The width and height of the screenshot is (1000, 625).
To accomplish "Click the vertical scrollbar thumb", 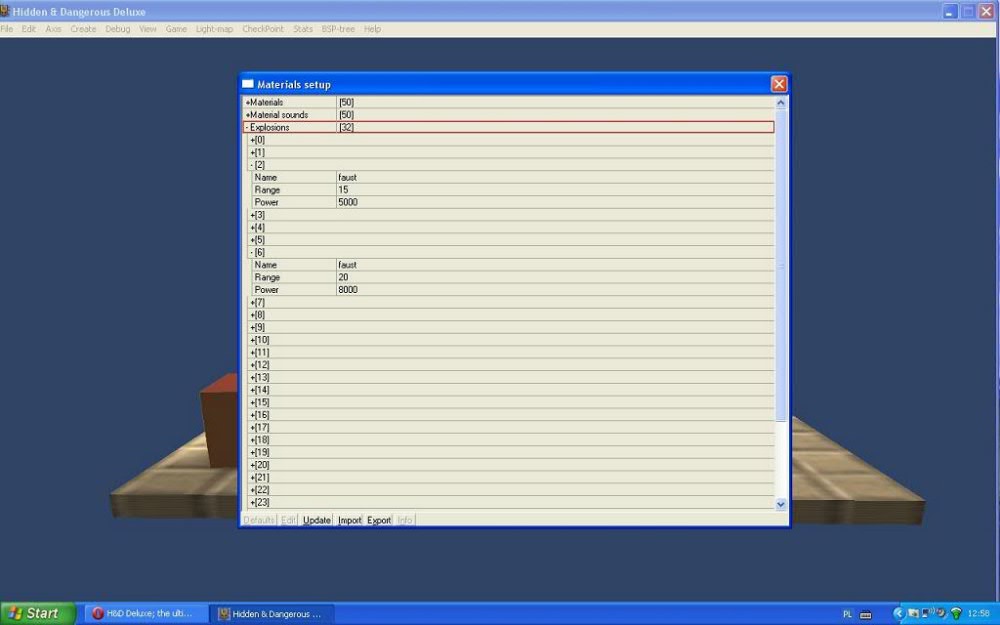I will [781, 265].
